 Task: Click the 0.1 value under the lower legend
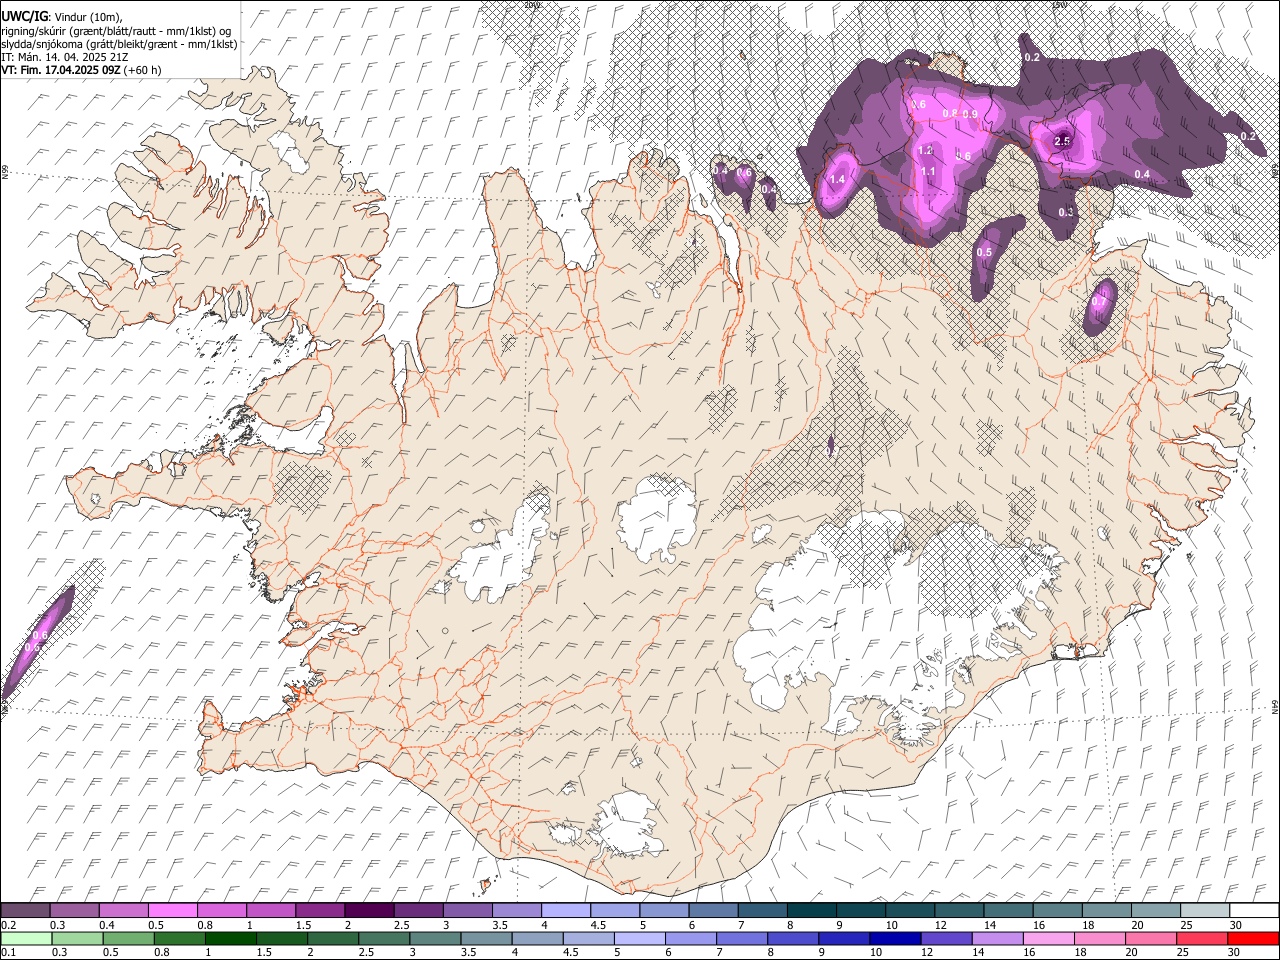coord(7,953)
